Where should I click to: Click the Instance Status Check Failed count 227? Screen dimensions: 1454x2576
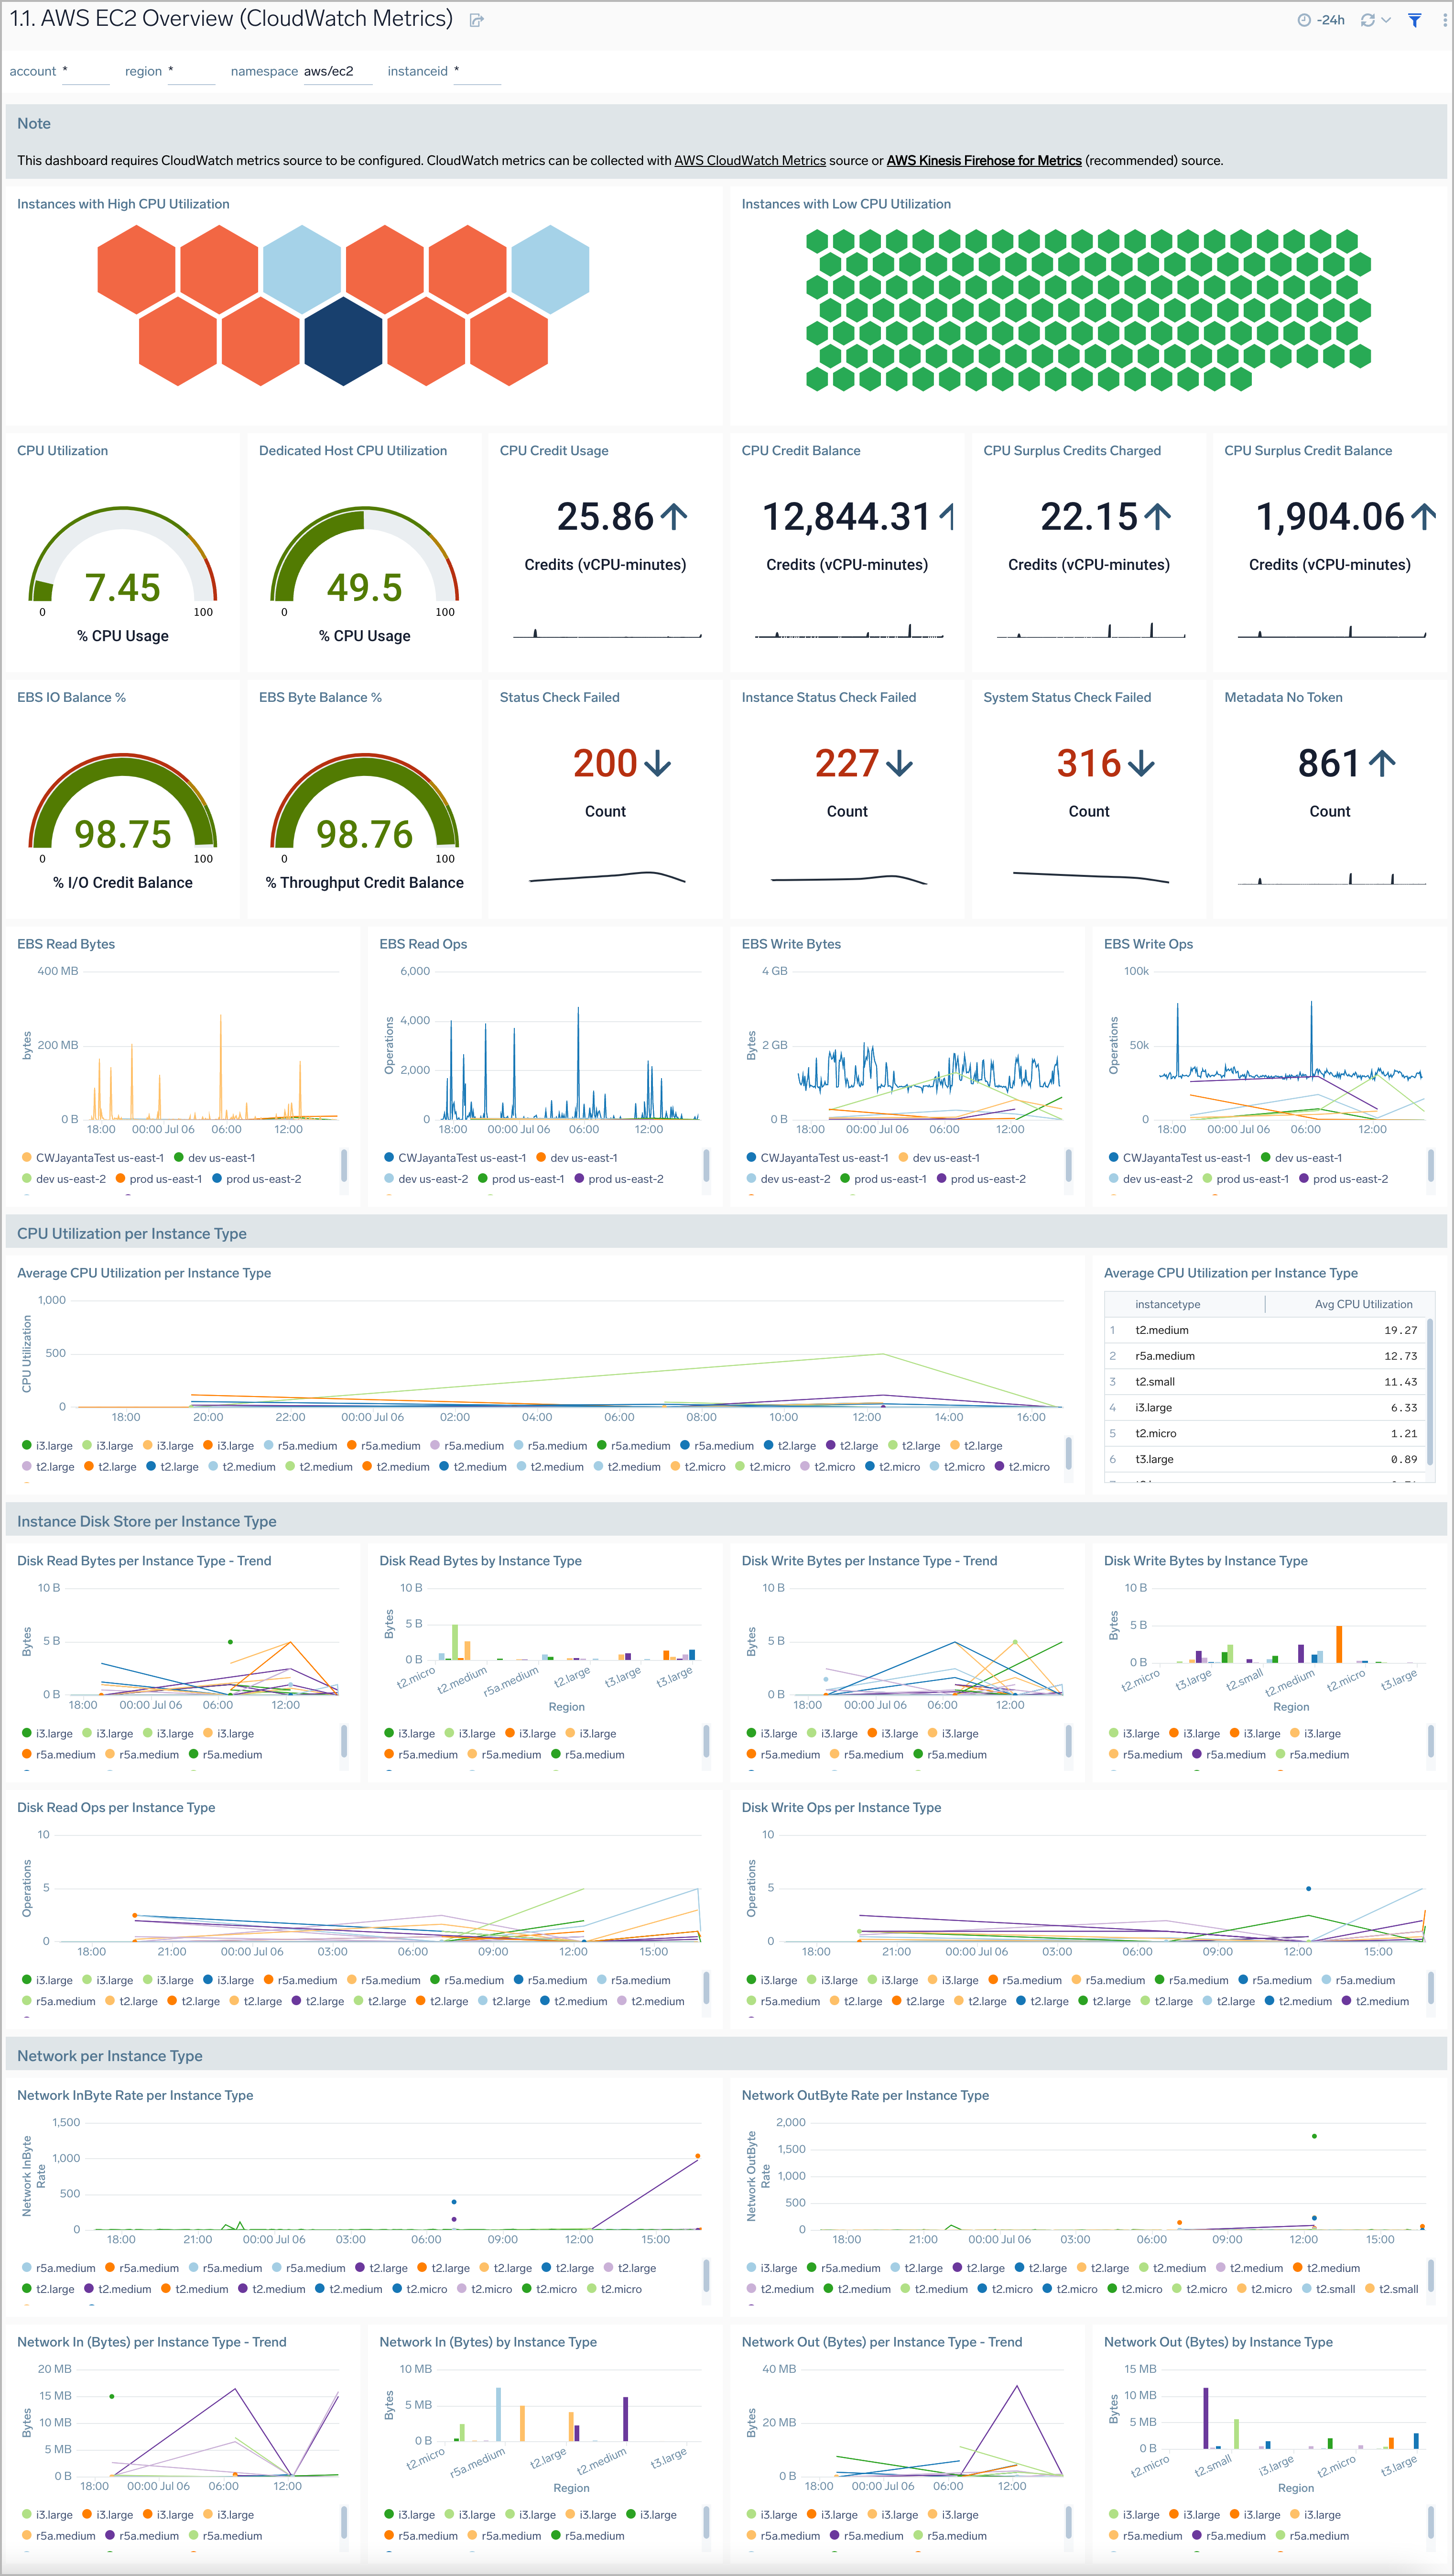847,764
